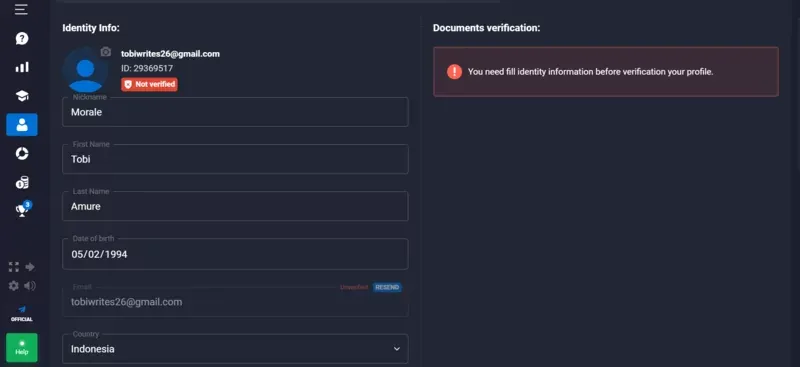
Task: Open the trading chart bars icon
Action: click(x=22, y=67)
